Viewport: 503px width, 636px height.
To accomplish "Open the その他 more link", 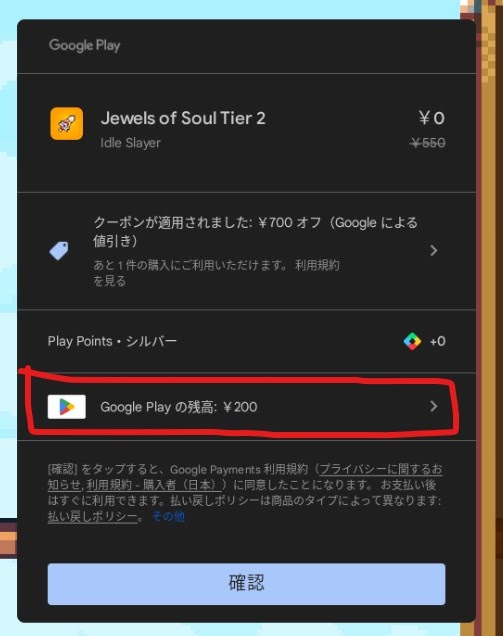I will (x=168, y=516).
